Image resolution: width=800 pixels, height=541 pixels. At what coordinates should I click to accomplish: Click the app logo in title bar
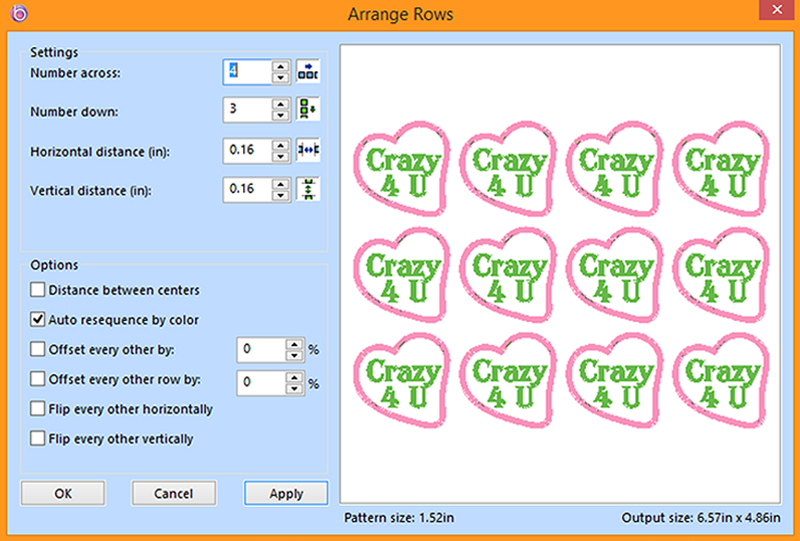[16, 15]
